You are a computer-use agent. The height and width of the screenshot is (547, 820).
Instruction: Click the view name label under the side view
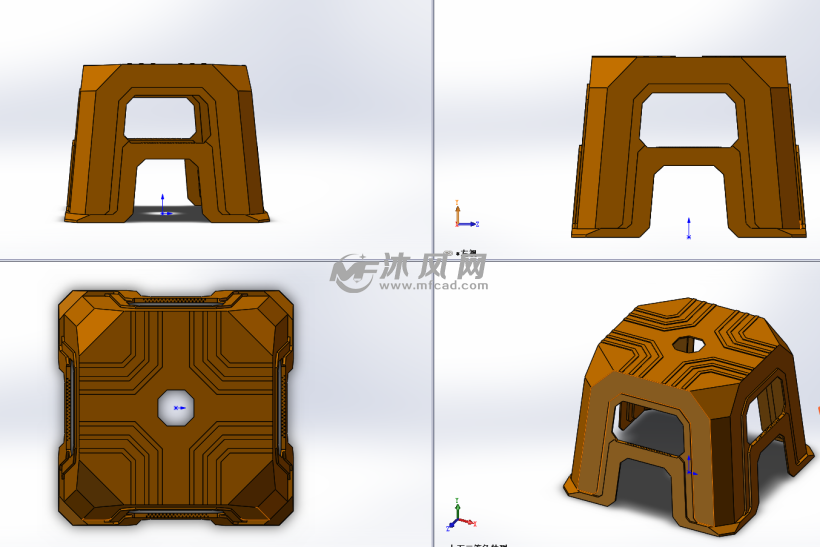(x=468, y=254)
